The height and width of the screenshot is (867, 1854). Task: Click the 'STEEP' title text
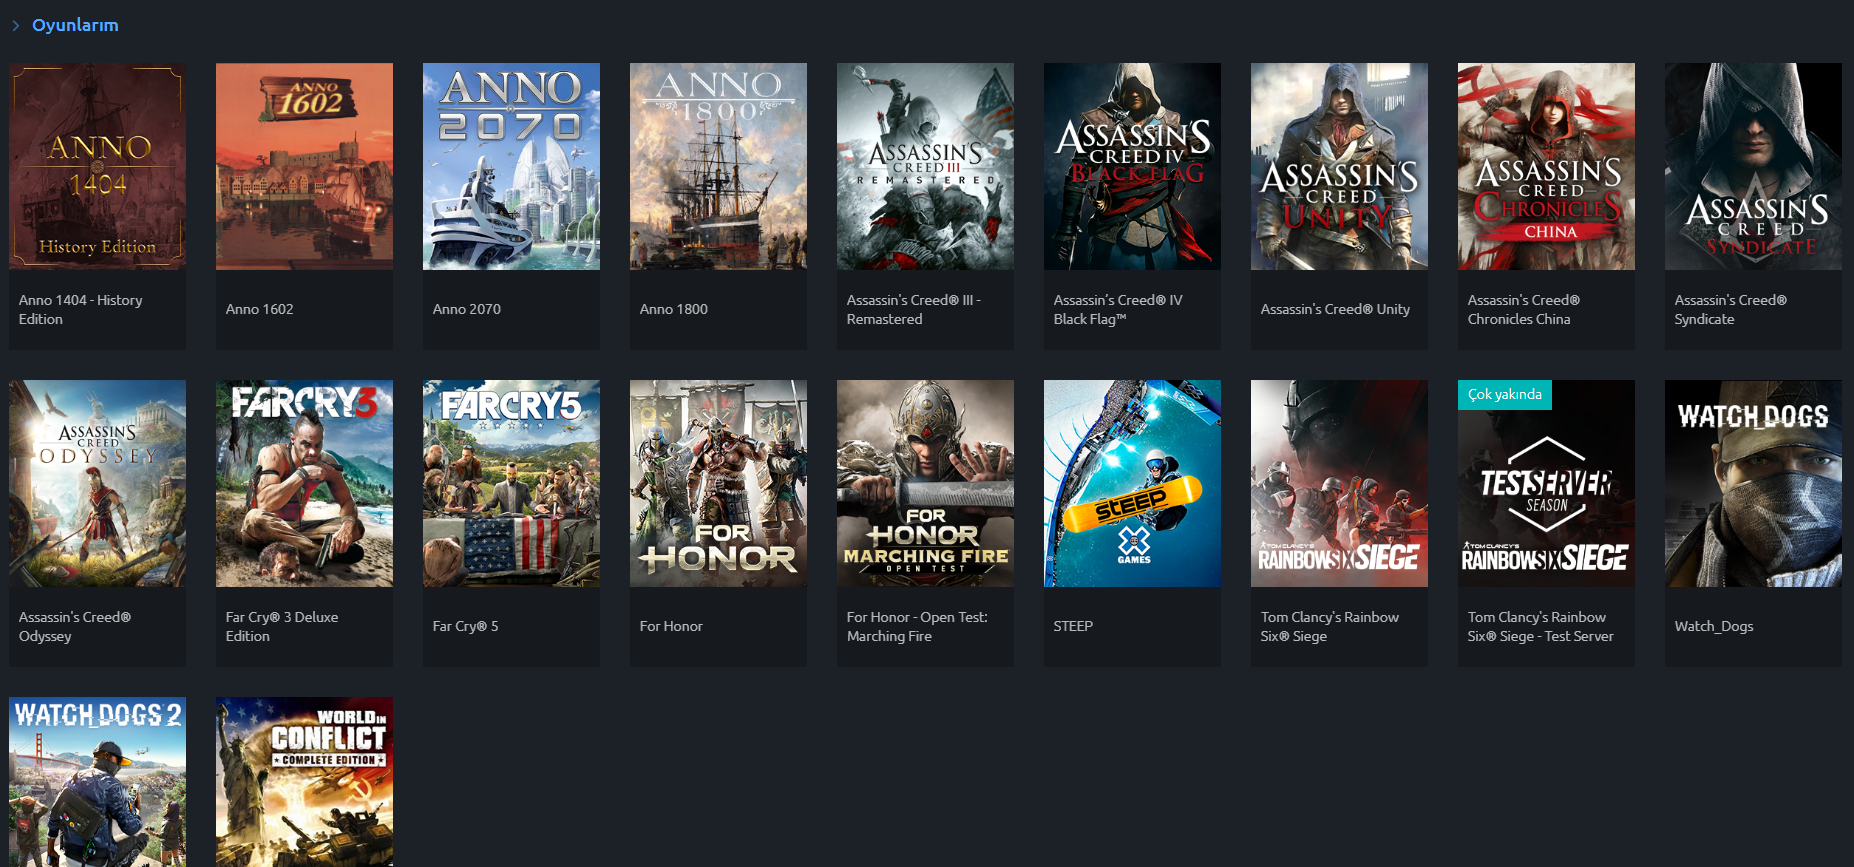1073,627
